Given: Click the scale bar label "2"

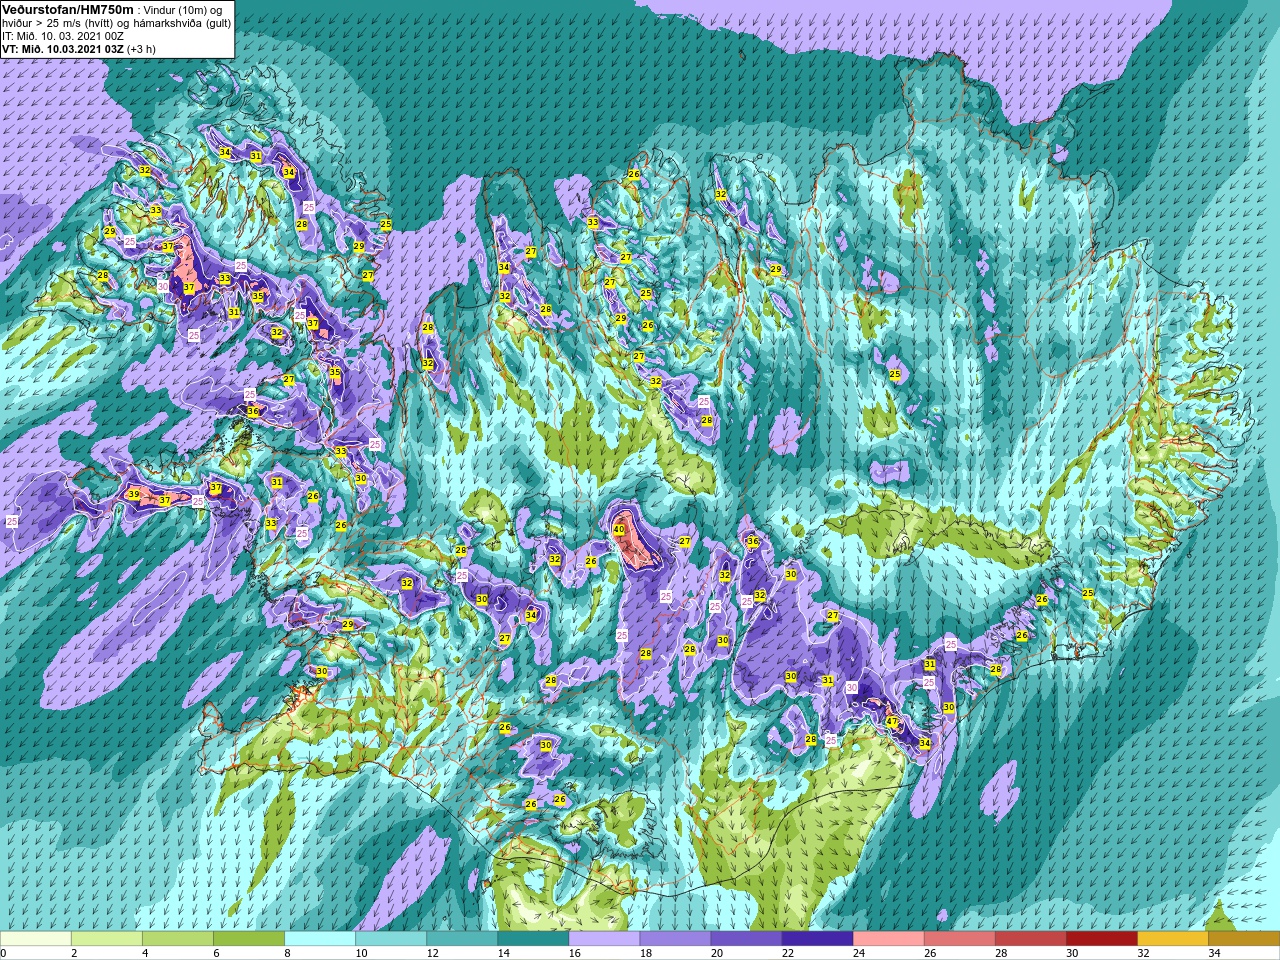Looking at the screenshot, I should 73,953.
